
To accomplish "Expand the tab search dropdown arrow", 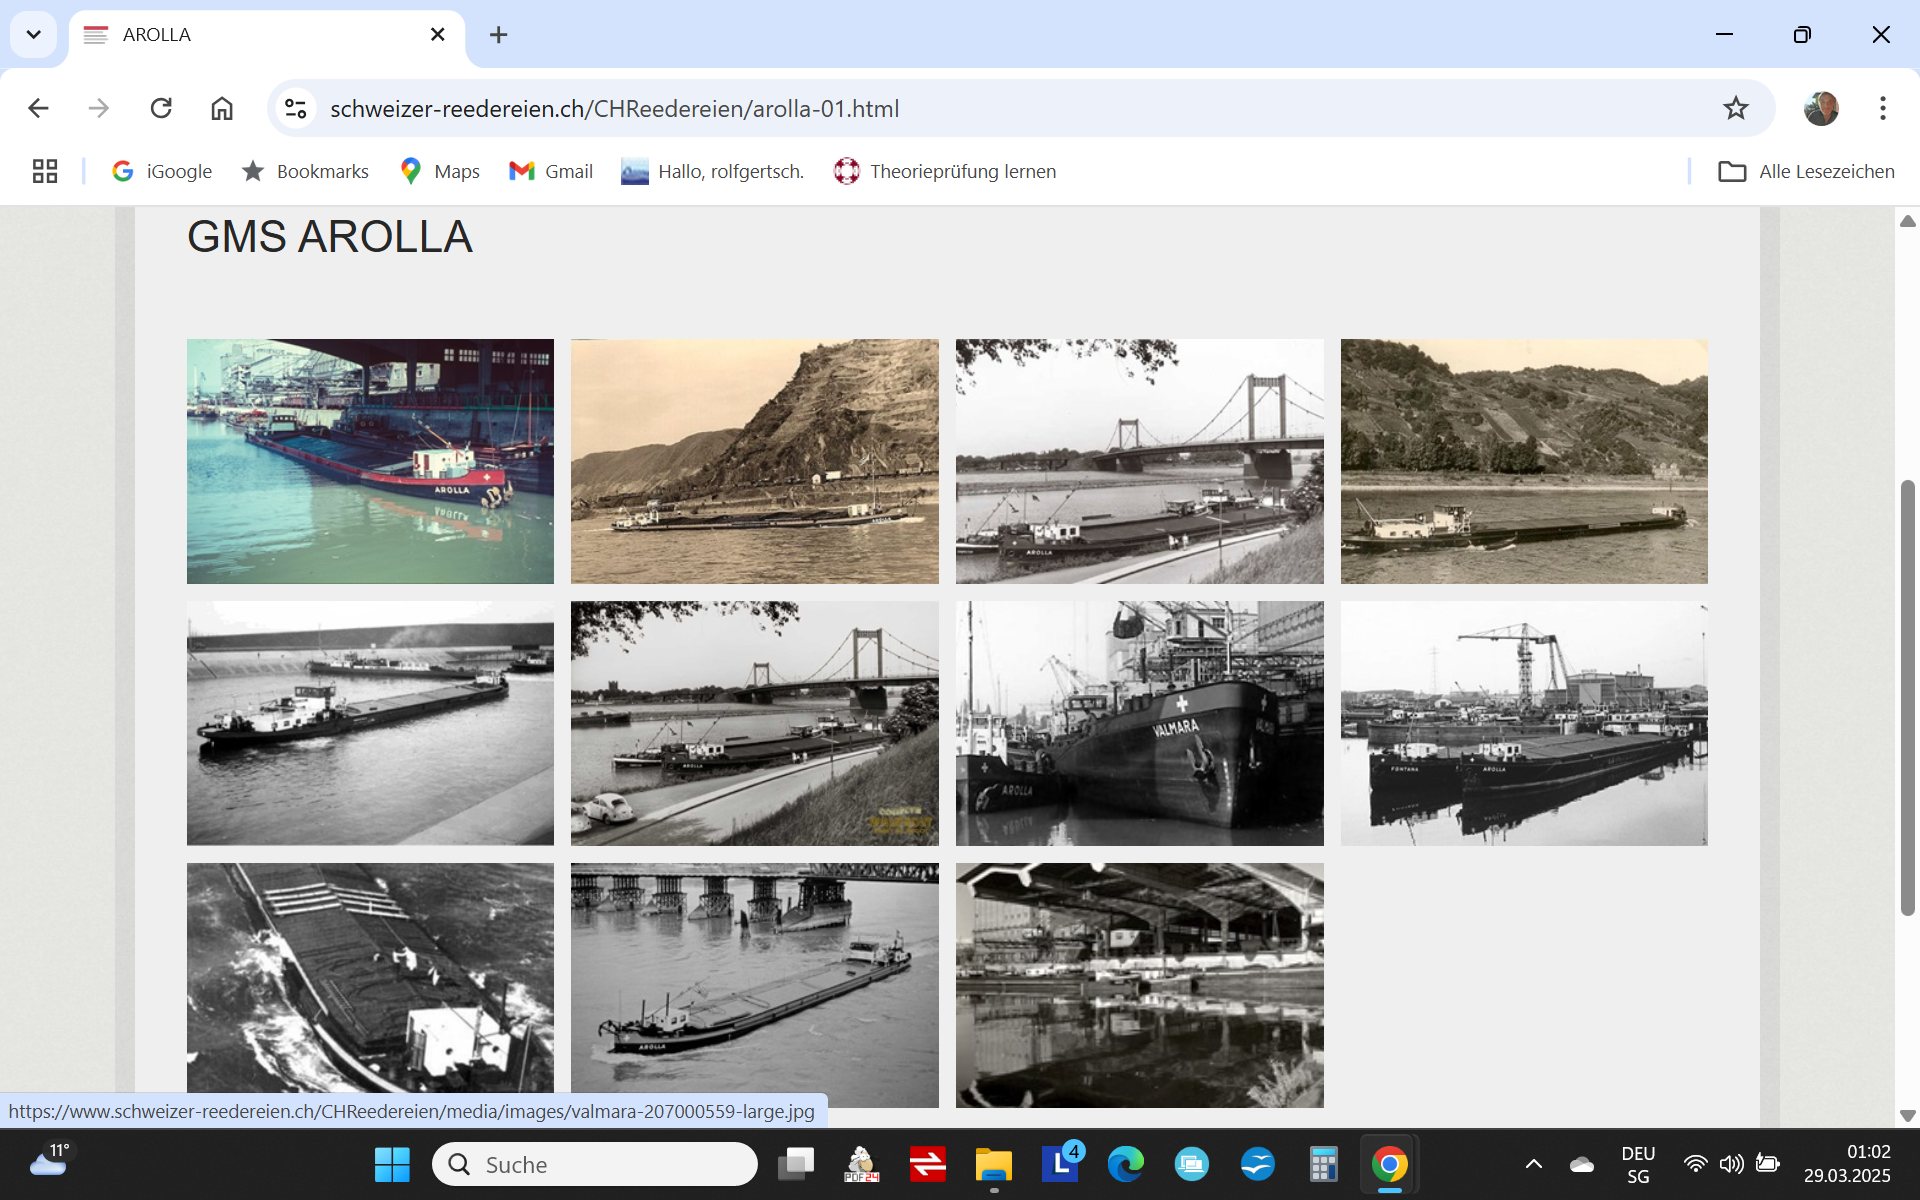I will point(33,35).
